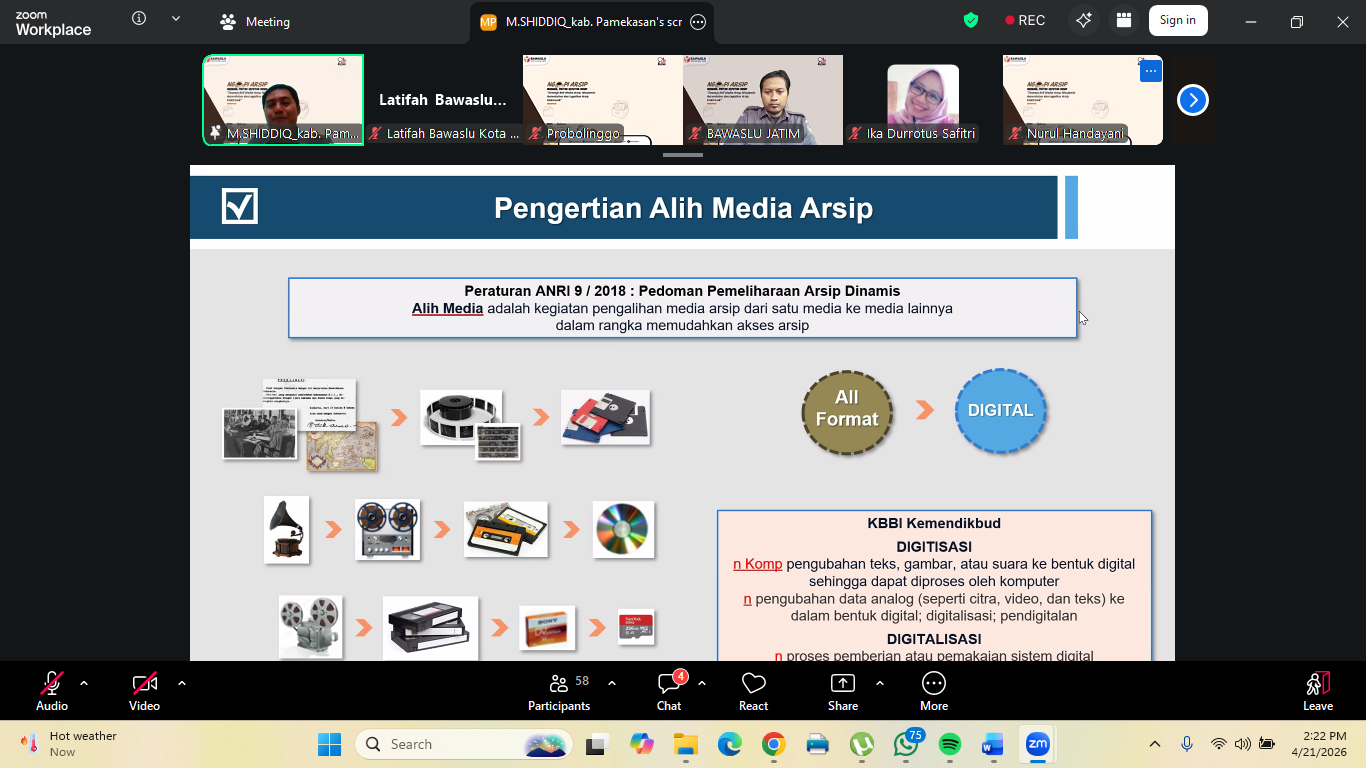
Task: Click the Sign in button
Action: [1177, 21]
